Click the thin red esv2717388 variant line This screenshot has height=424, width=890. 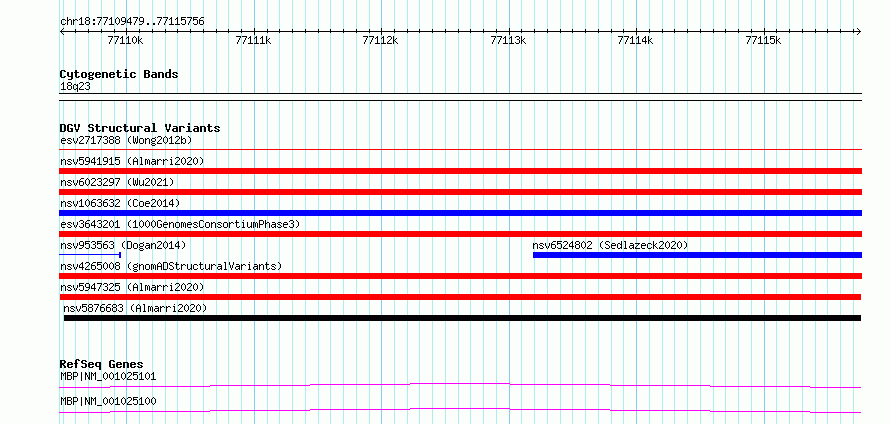460,150
